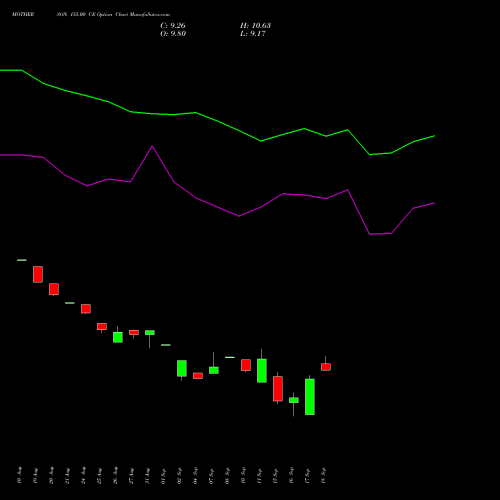
Task: Click the high value H: 10.63
Action: (x=255, y=26)
